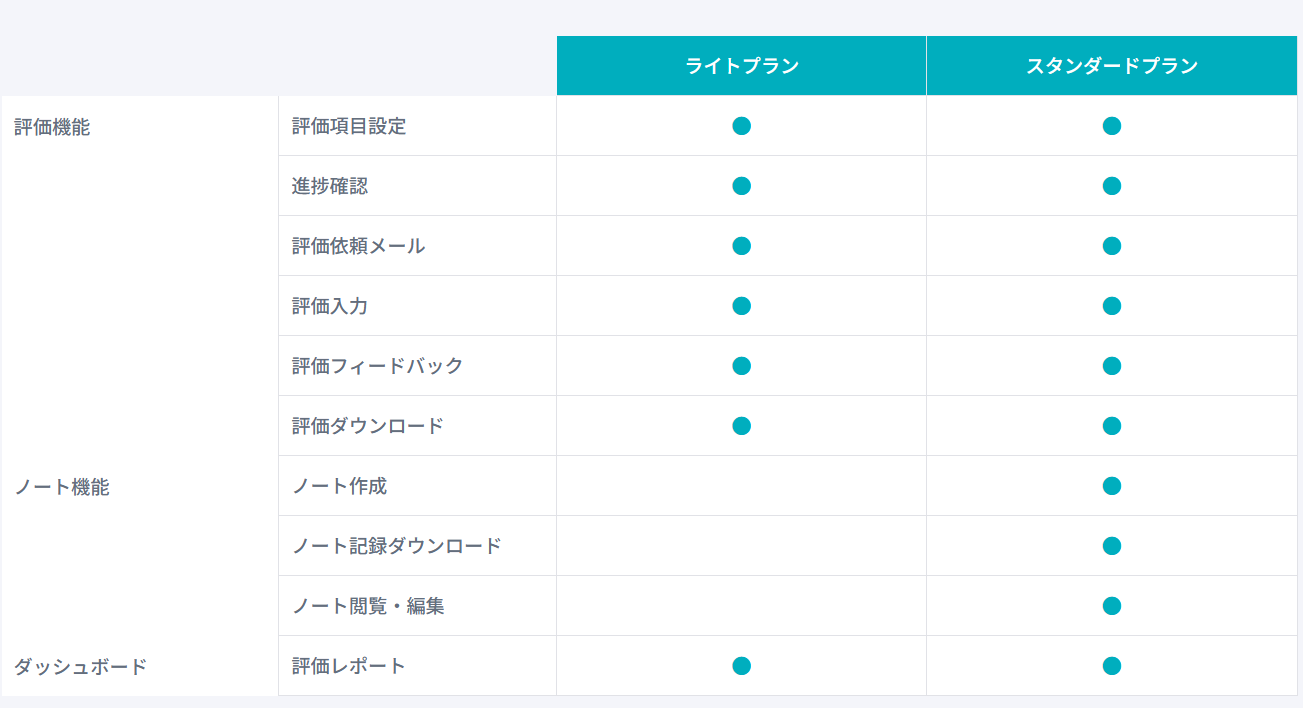This screenshot has height=708, width=1303.
Task: Select the ノート機能 category label
Action: point(62,487)
